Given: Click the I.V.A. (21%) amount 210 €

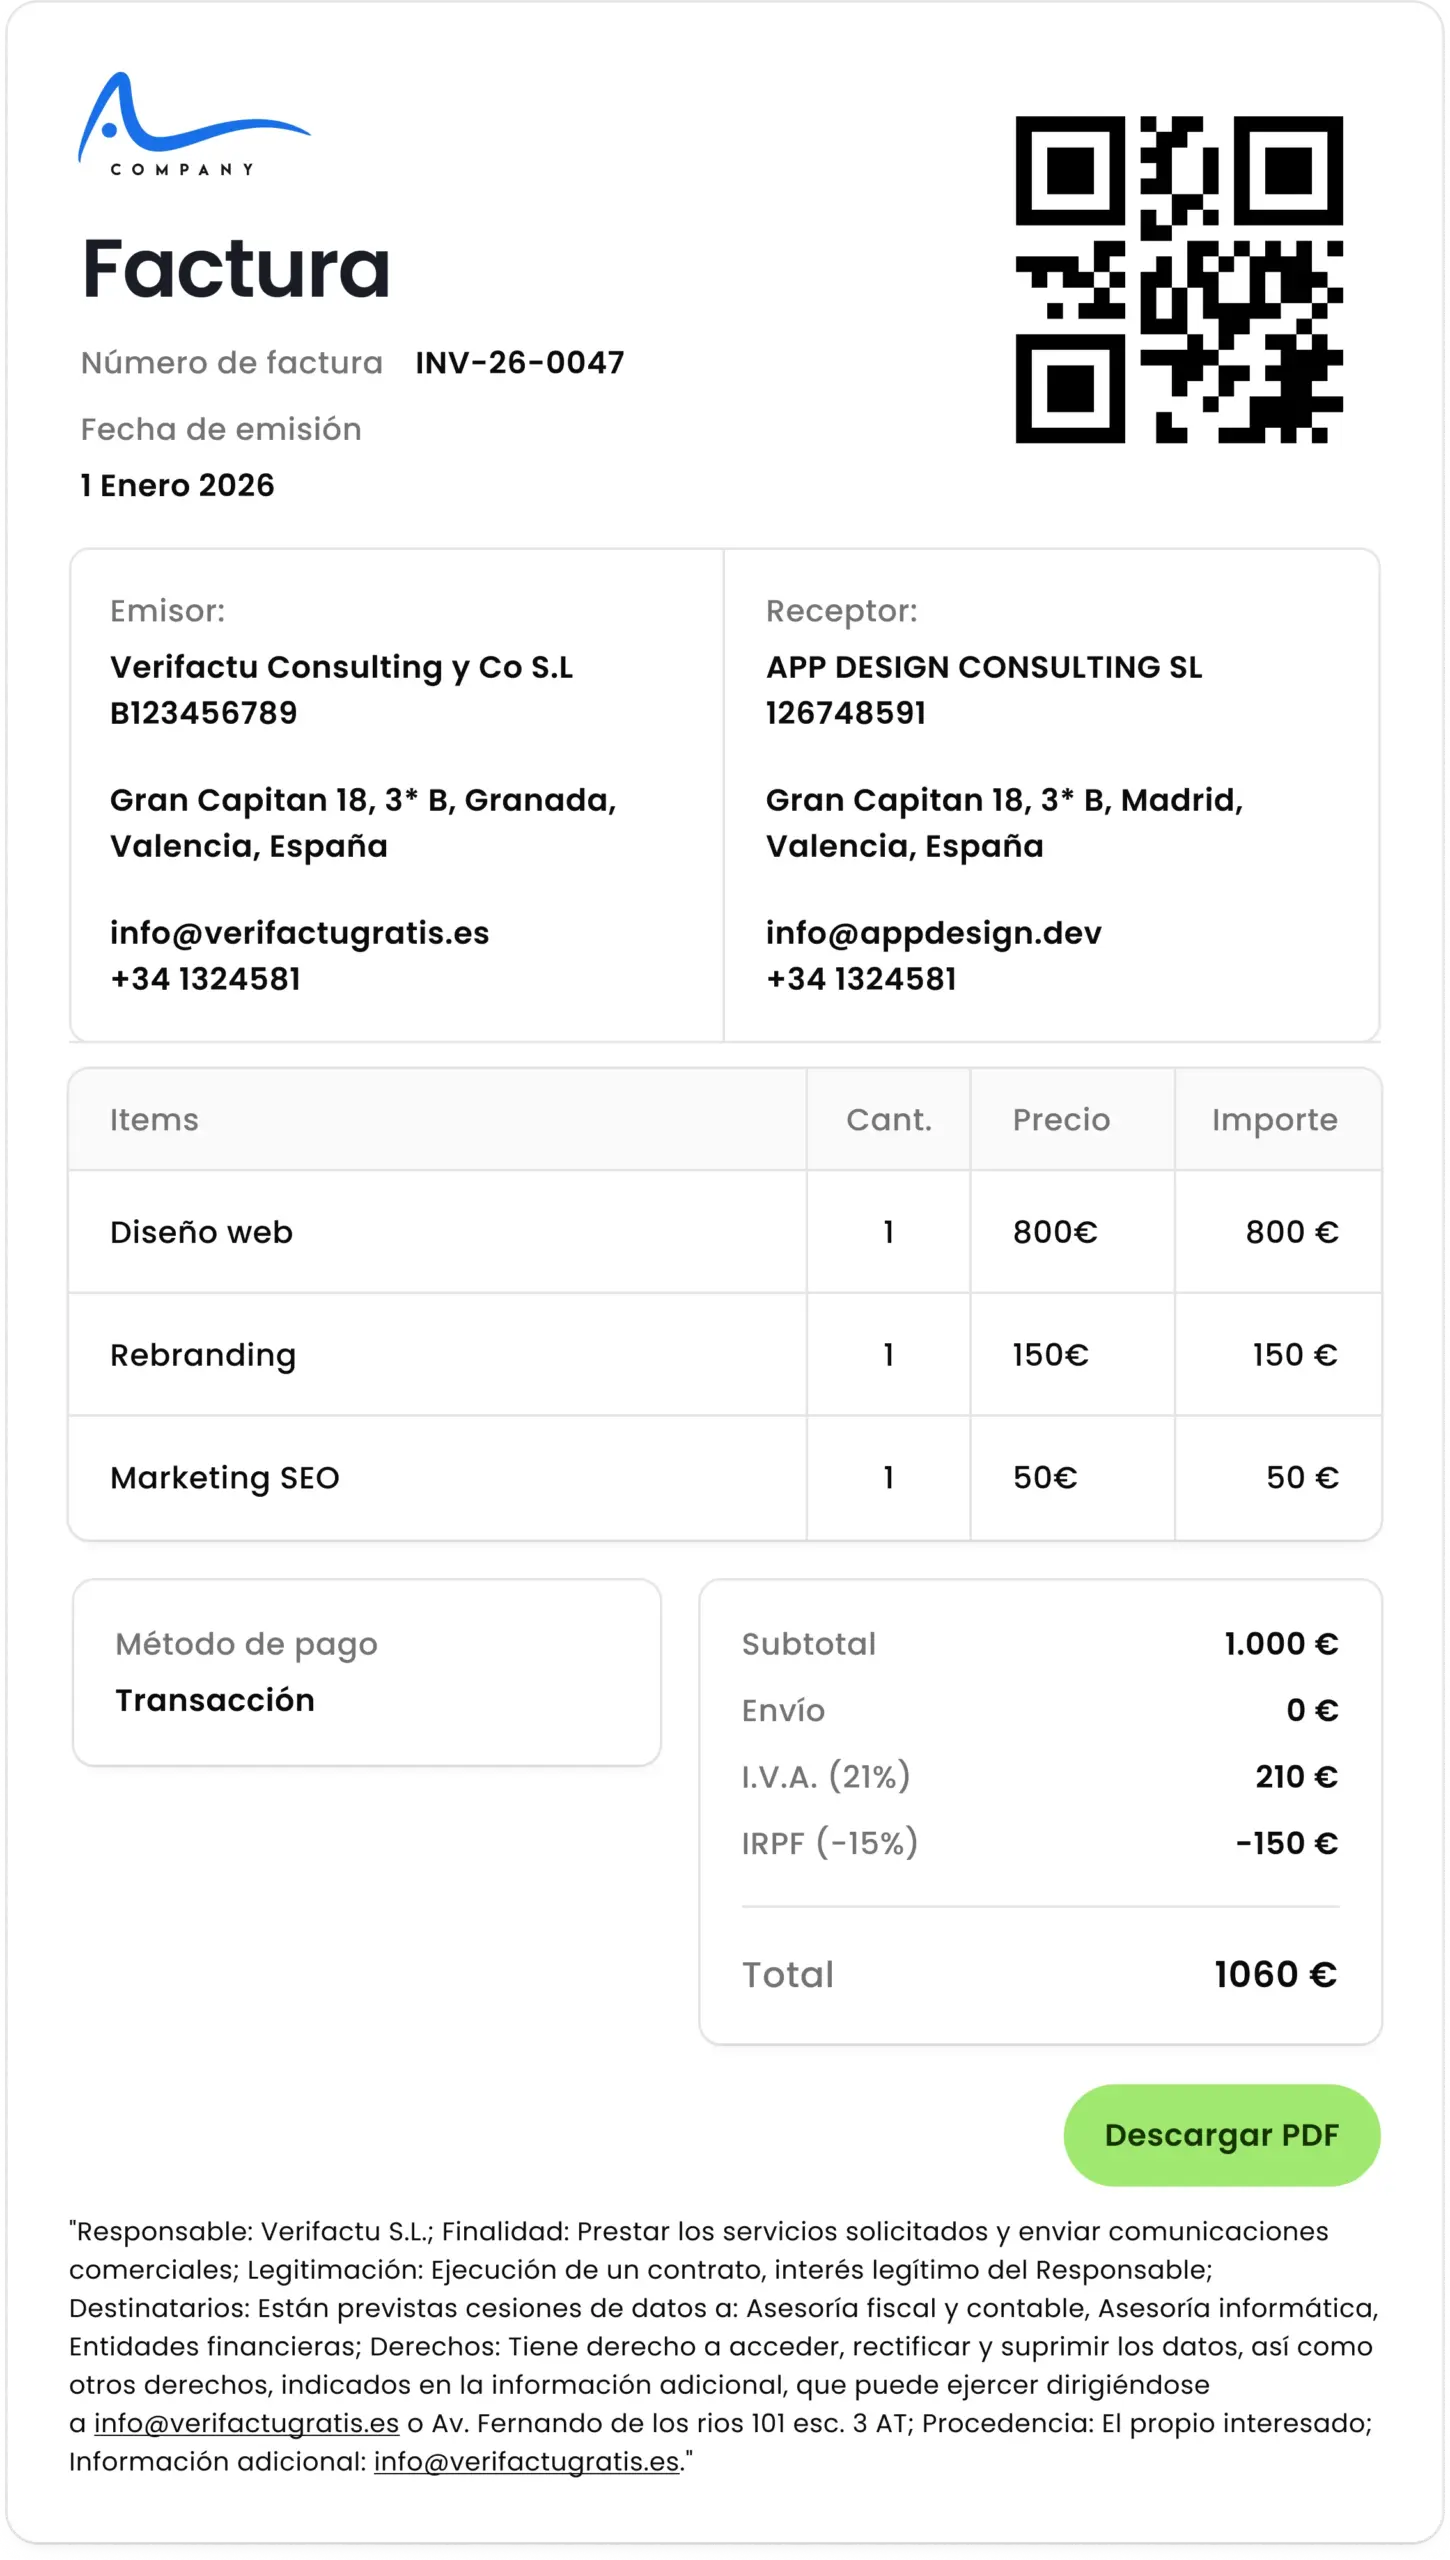Looking at the screenshot, I should coord(1296,1777).
